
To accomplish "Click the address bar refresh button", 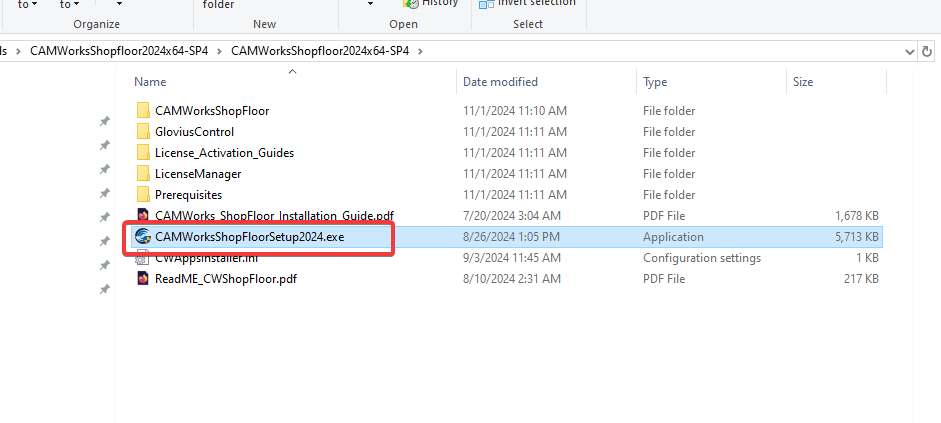I will 927,52.
